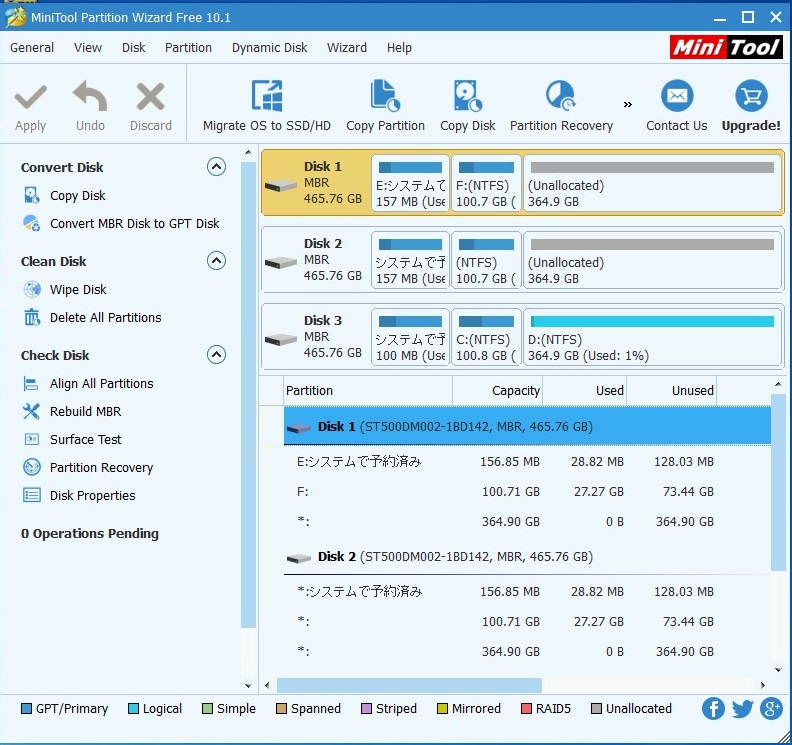Open the Help menu
Viewport: 792px width, 745px height.
[399, 47]
